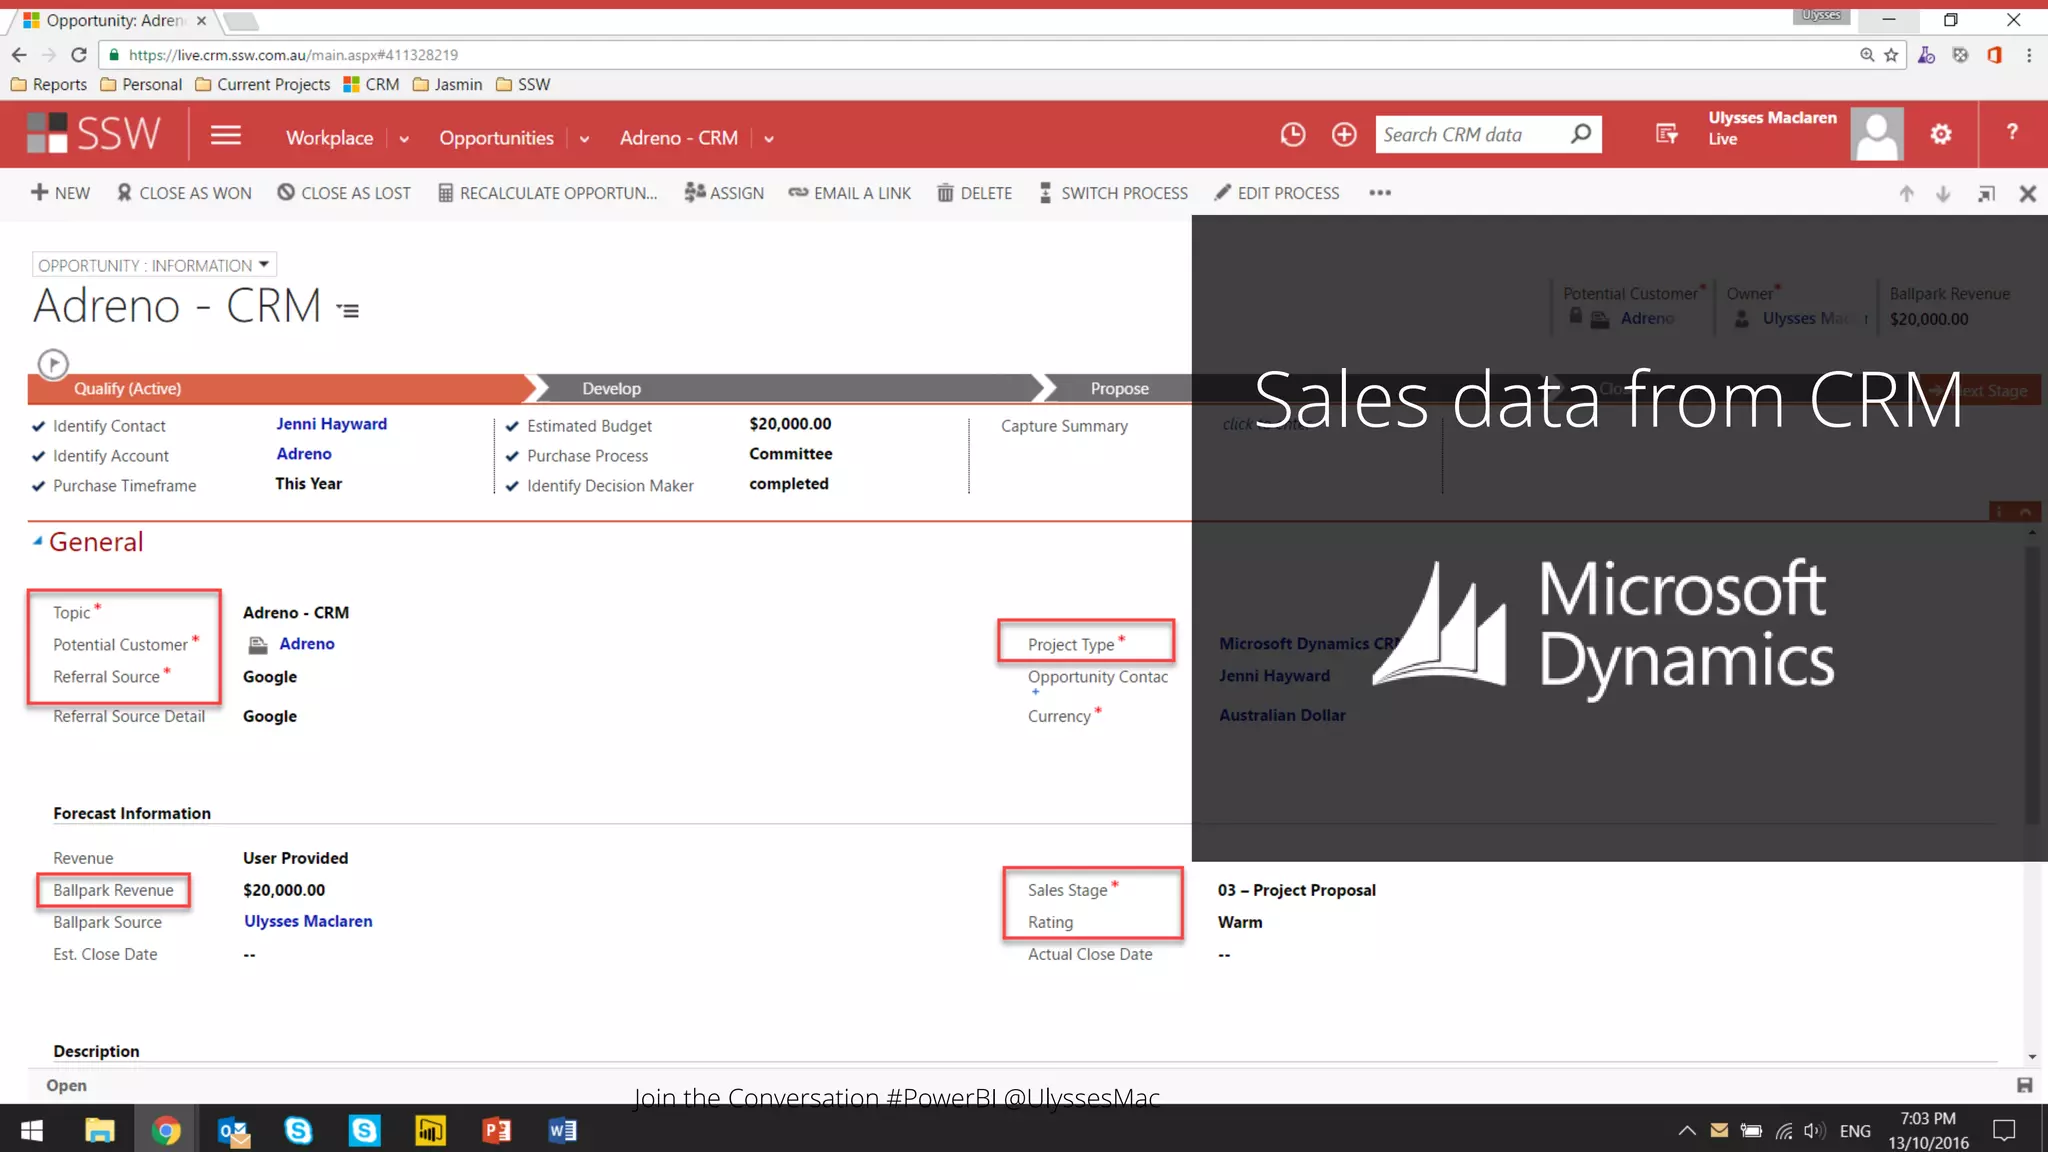Screen dimensions: 2048x1152
Task: Open the advanced find icon
Action: point(1666,134)
